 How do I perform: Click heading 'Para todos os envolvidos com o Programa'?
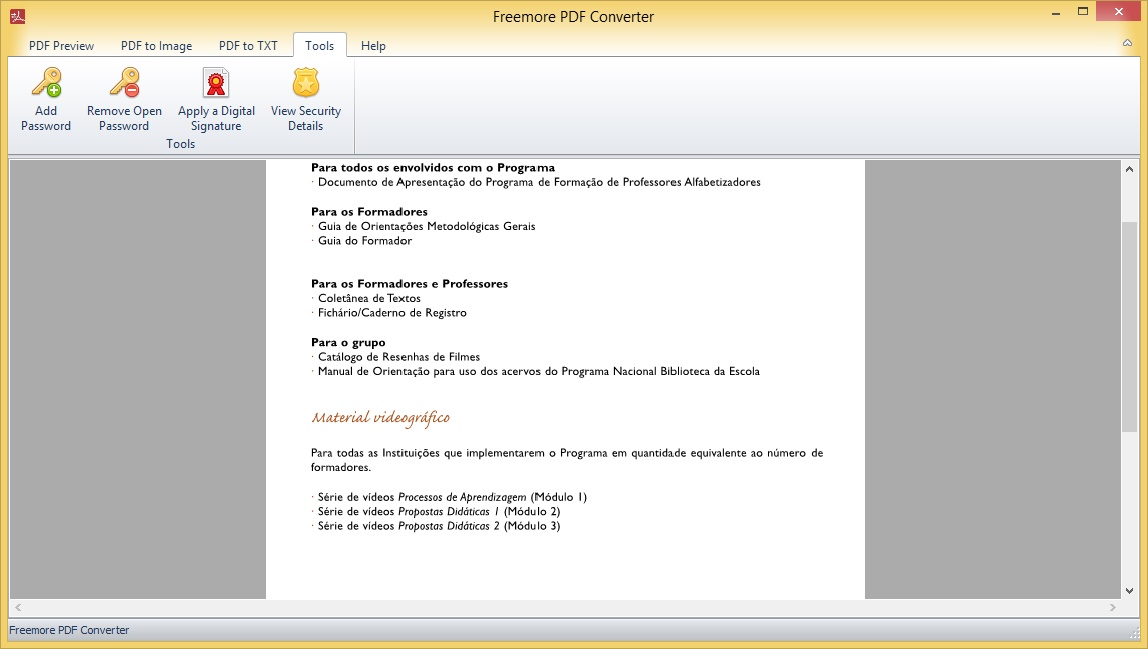click(433, 168)
